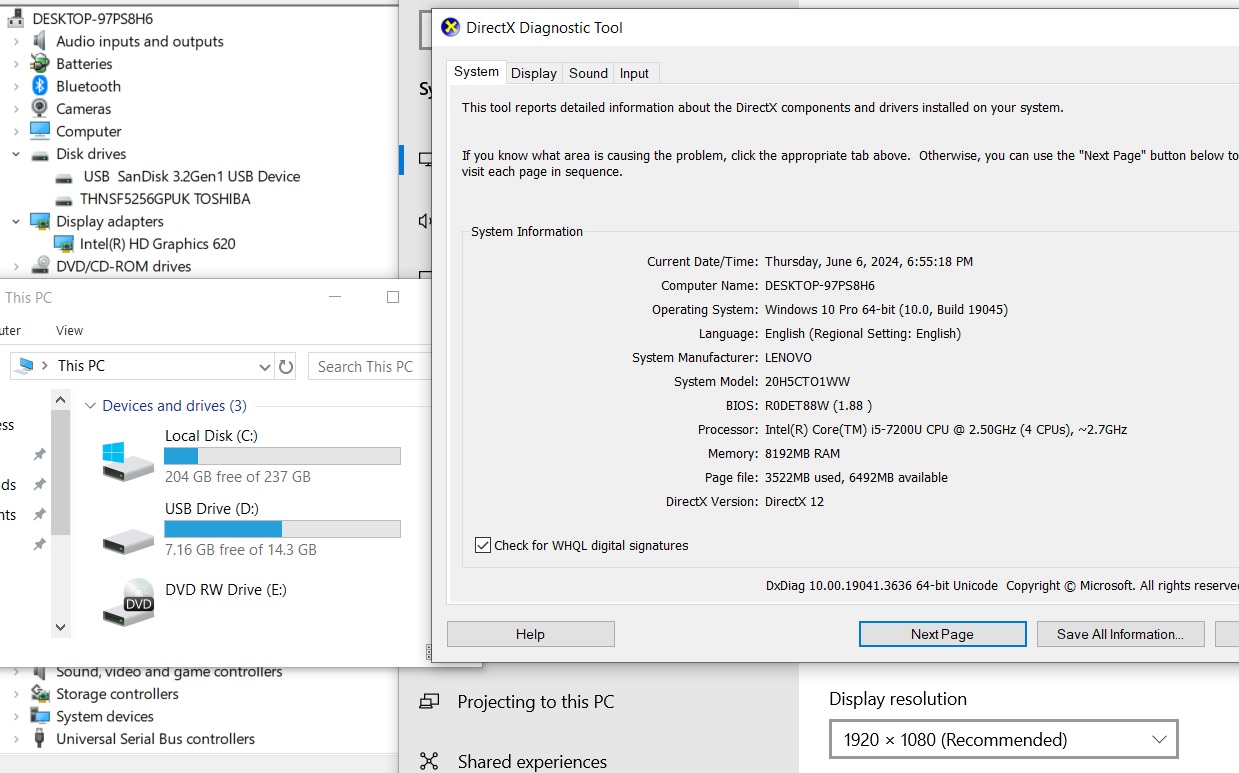This screenshot has height=773, width=1239.
Task: Expand the Batteries category
Action: point(16,64)
